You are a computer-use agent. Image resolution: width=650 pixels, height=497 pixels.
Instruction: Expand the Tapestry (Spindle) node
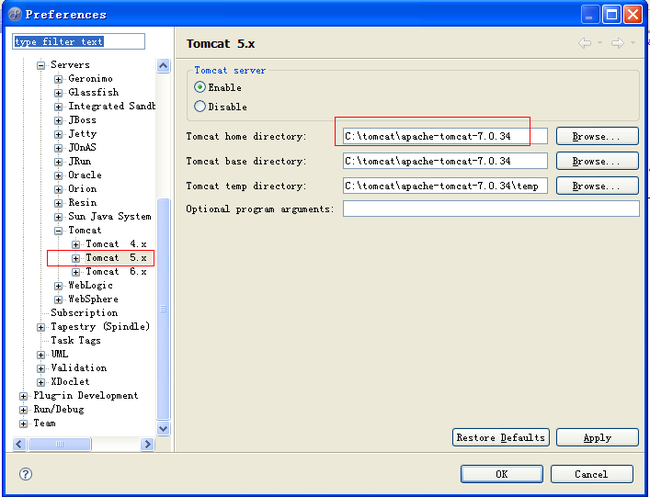[x=41, y=327]
